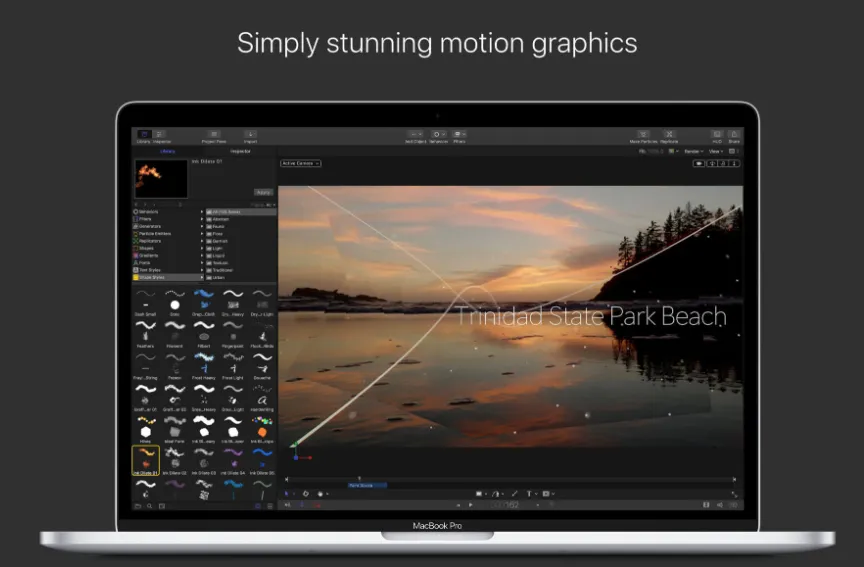Switch to the Library tab
Viewport: 864px width, 567px height.
point(168,151)
